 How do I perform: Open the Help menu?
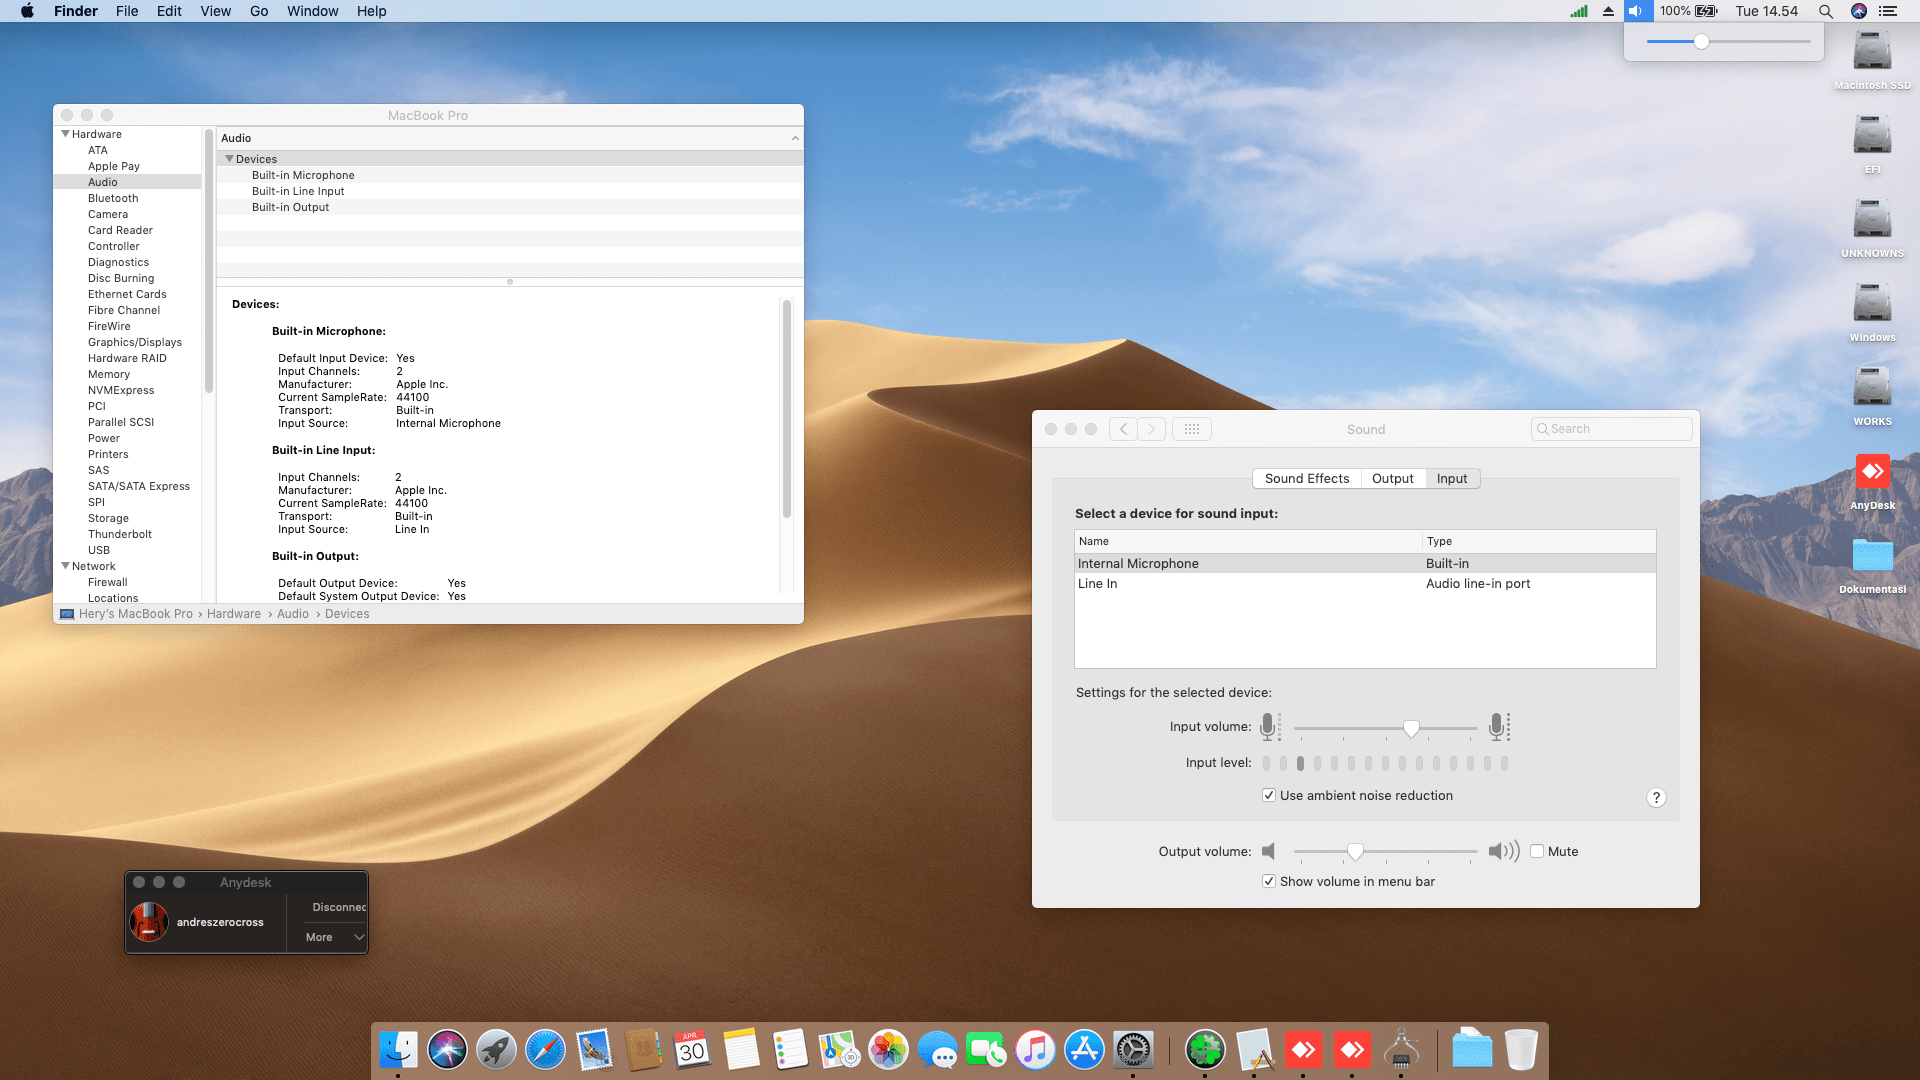tap(372, 11)
